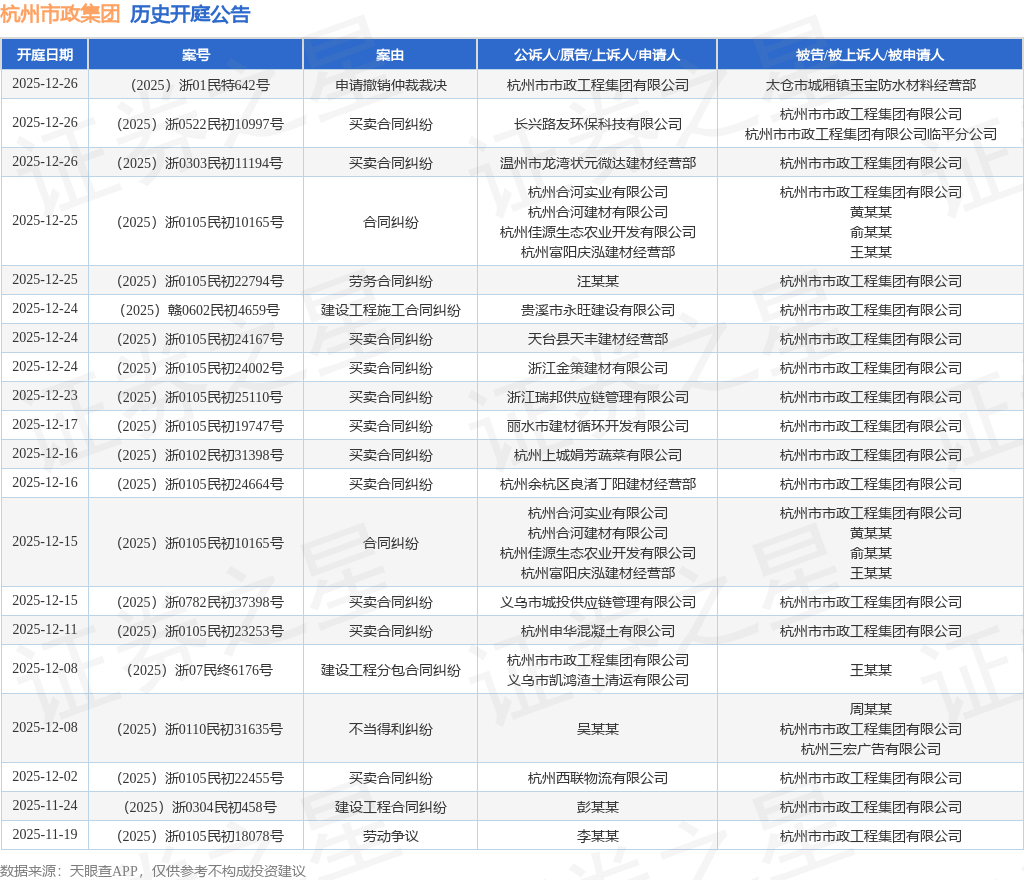Click the date 2025-11-24
The width and height of the screenshot is (1024, 880).
[x=44, y=806]
